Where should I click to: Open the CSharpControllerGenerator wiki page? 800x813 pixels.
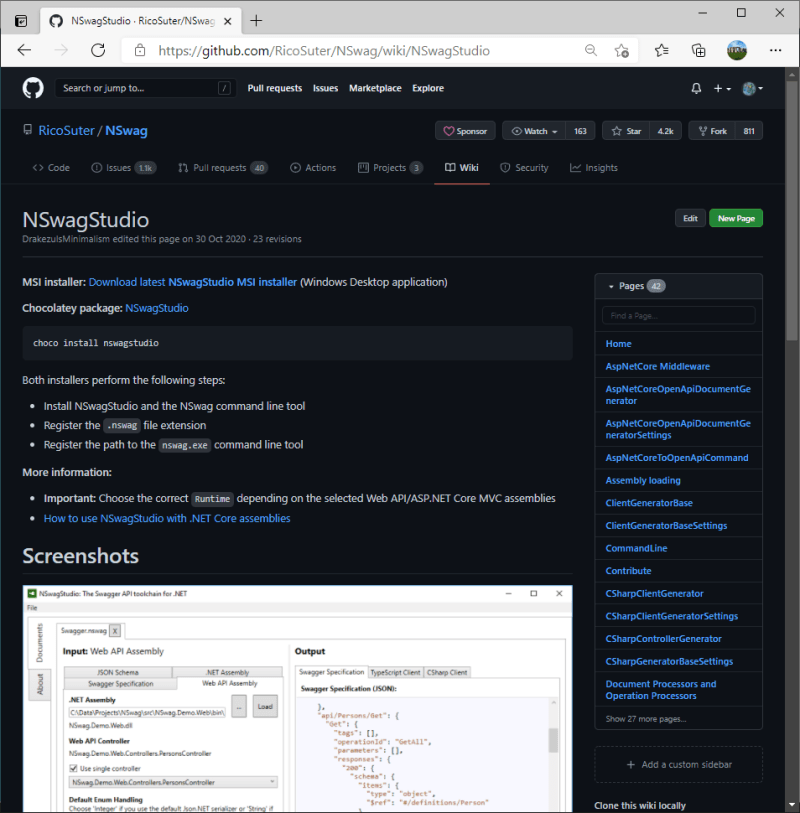pos(664,639)
